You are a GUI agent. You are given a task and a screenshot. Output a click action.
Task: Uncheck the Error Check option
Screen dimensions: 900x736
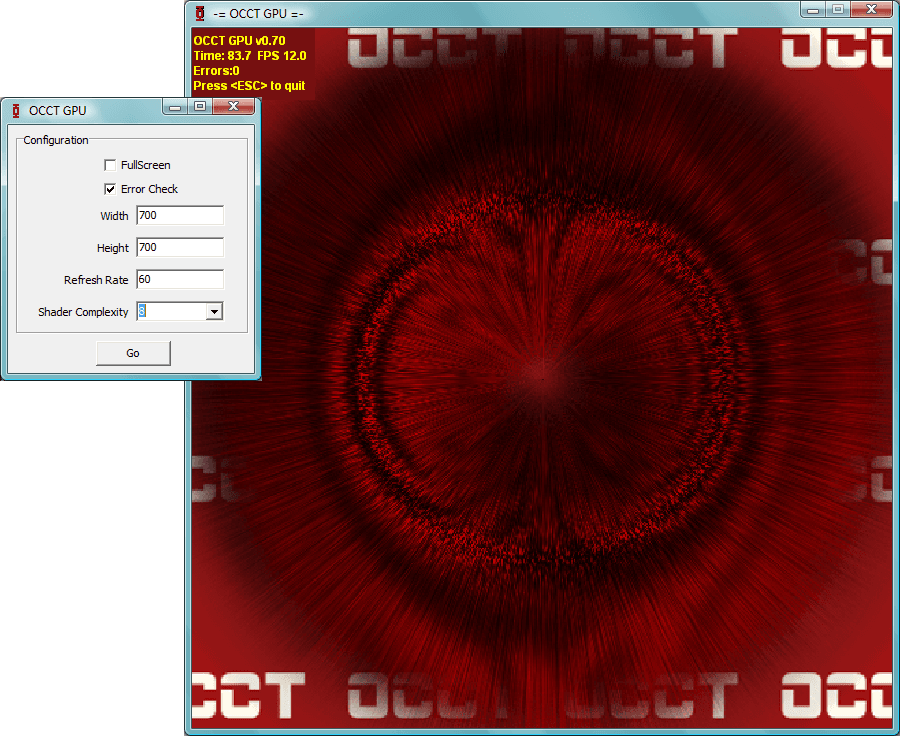coord(110,189)
